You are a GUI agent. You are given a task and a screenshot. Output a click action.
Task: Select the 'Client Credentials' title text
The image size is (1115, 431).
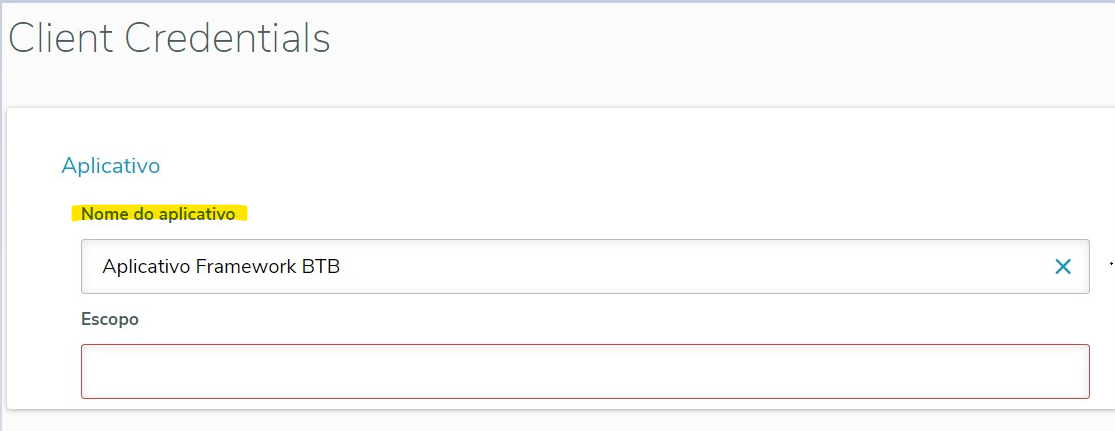[x=169, y=39]
